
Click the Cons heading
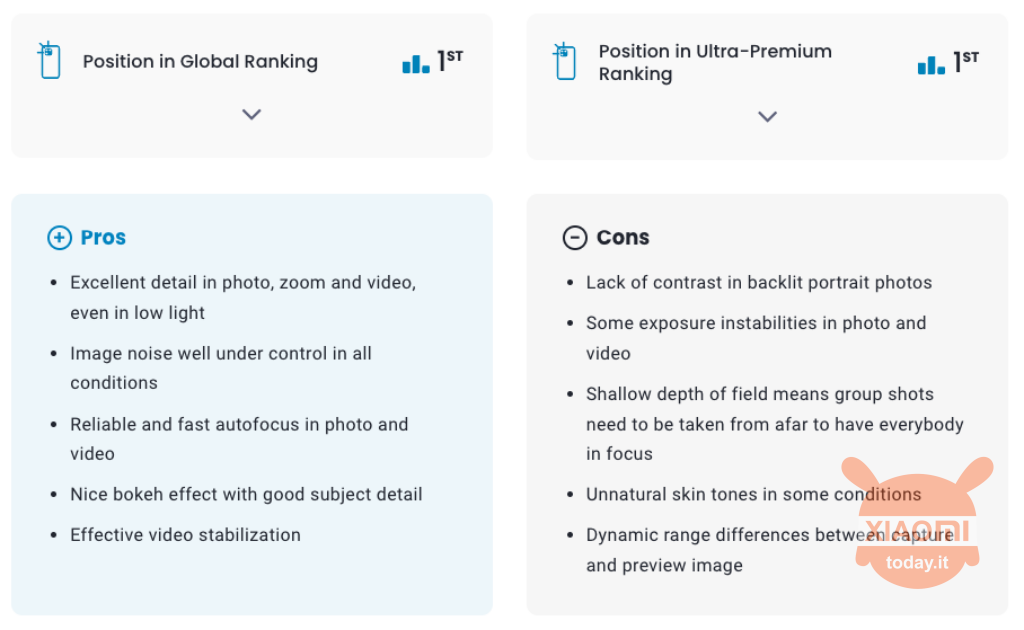tap(623, 238)
